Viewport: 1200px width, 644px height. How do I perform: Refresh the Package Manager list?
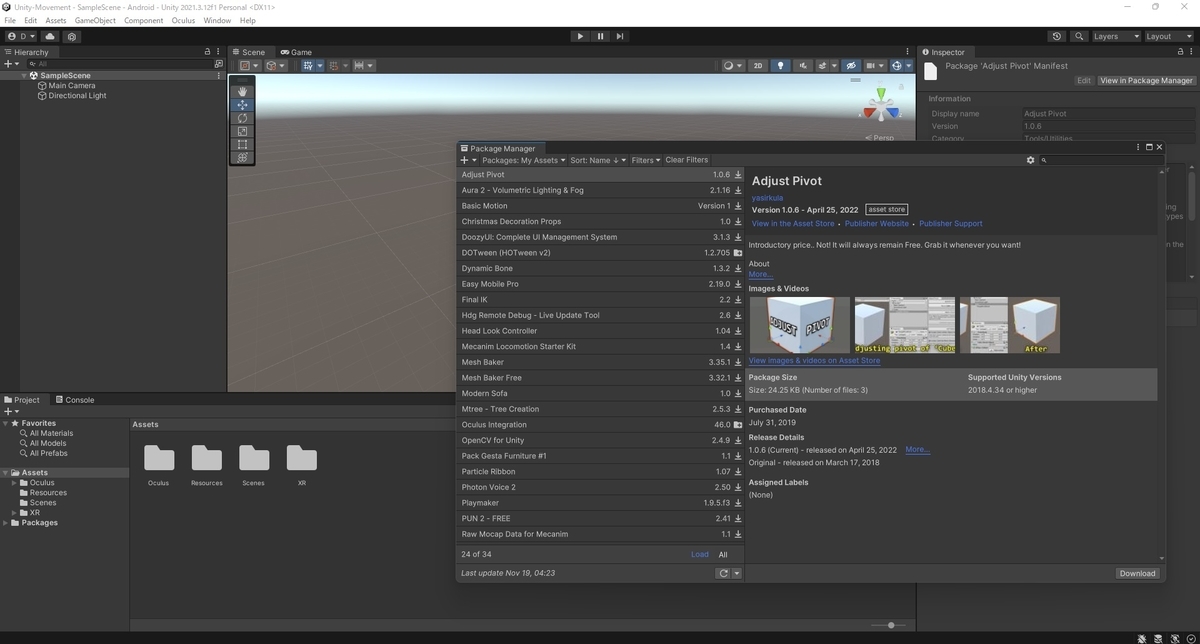coord(723,574)
